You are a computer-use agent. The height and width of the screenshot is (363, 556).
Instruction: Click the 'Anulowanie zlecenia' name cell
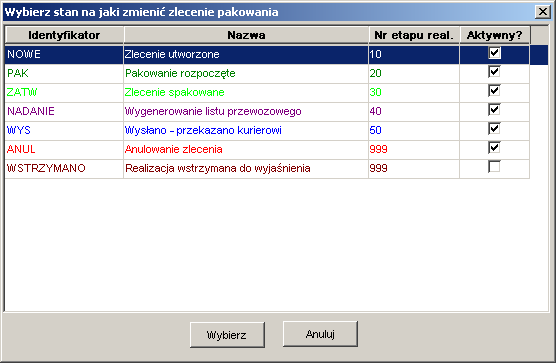pos(246,149)
